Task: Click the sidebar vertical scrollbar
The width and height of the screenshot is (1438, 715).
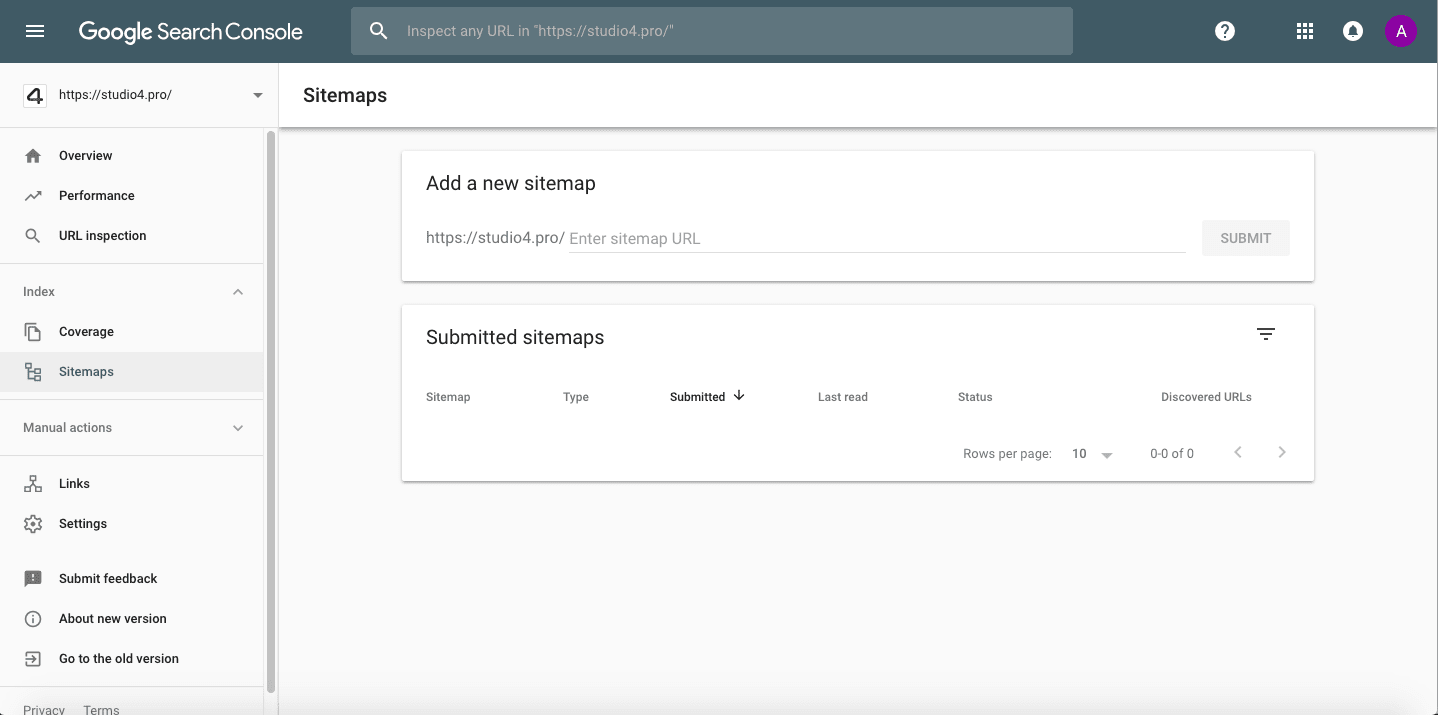Action: [x=270, y=410]
